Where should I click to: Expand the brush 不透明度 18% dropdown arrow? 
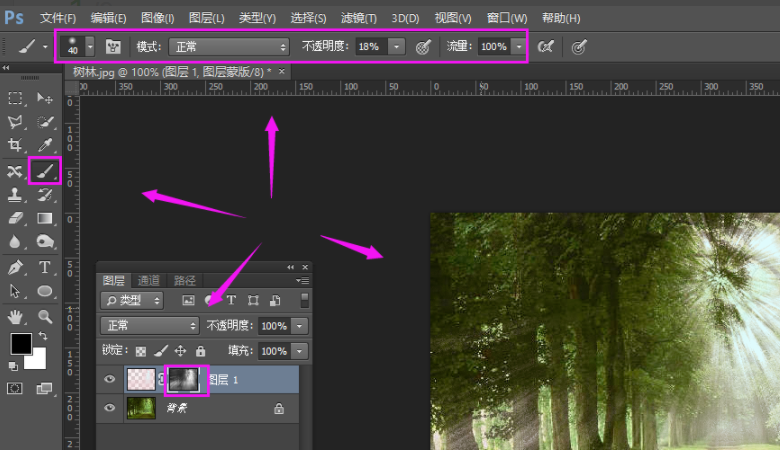click(x=396, y=46)
